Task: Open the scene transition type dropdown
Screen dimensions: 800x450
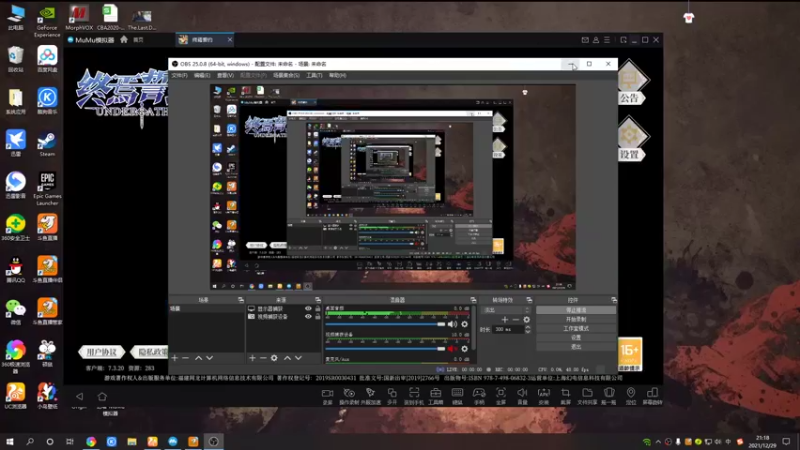Action: click(x=506, y=310)
